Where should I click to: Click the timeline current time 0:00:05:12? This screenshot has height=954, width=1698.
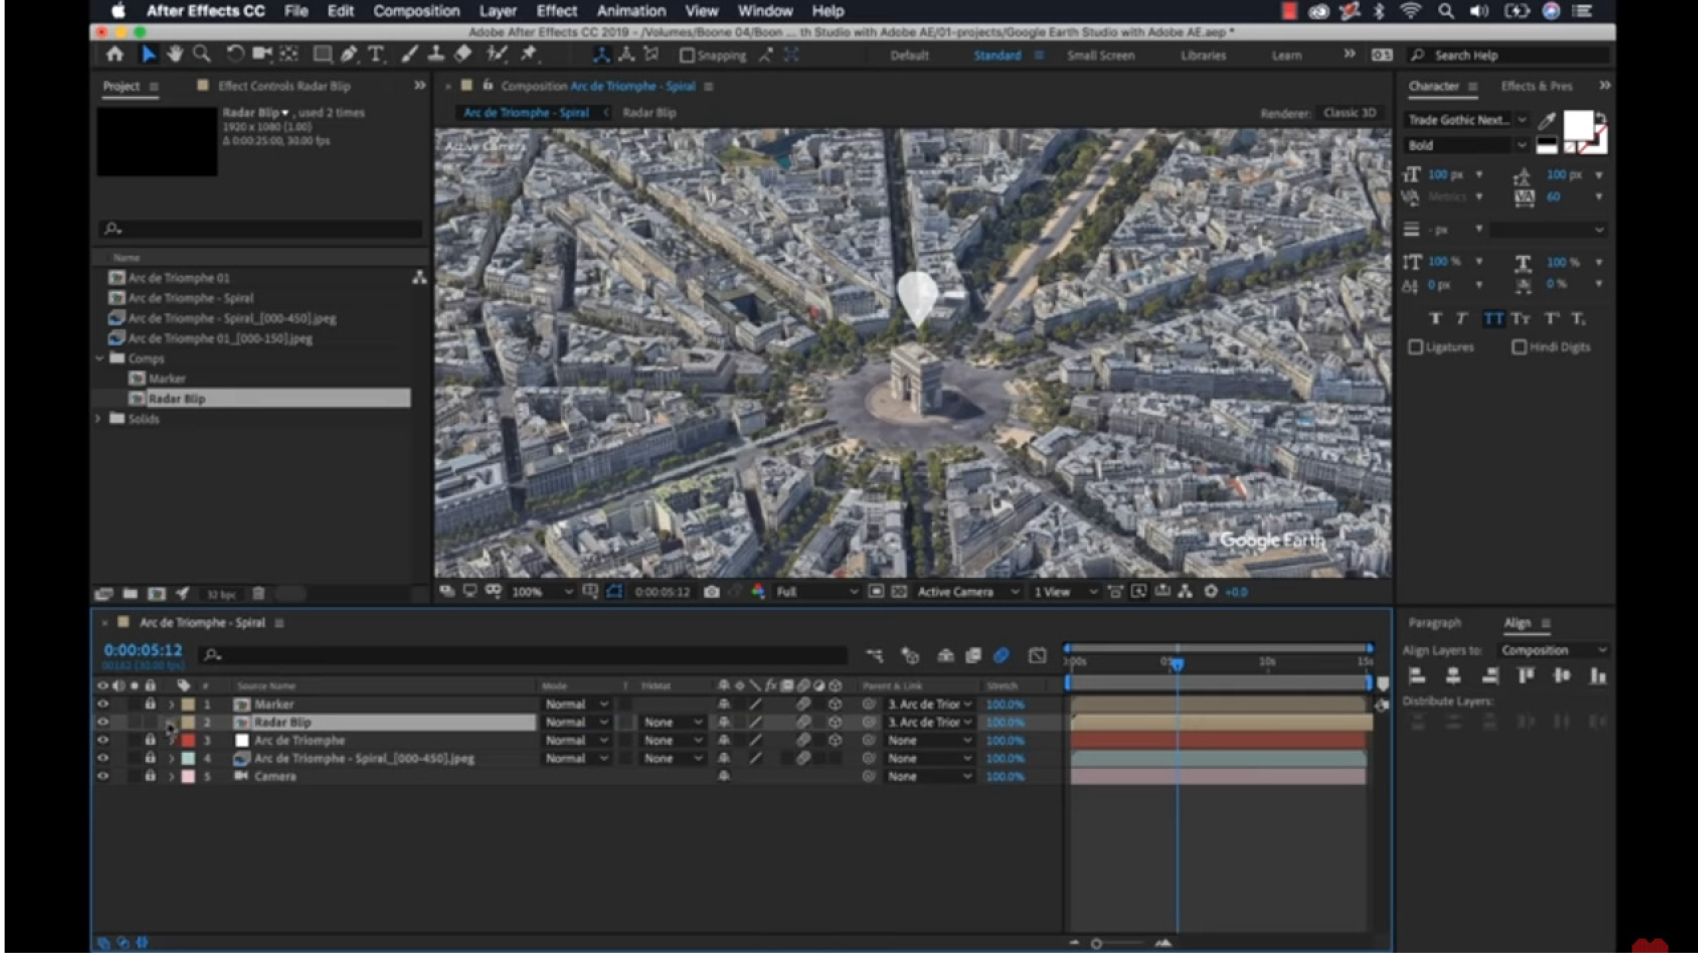click(143, 650)
